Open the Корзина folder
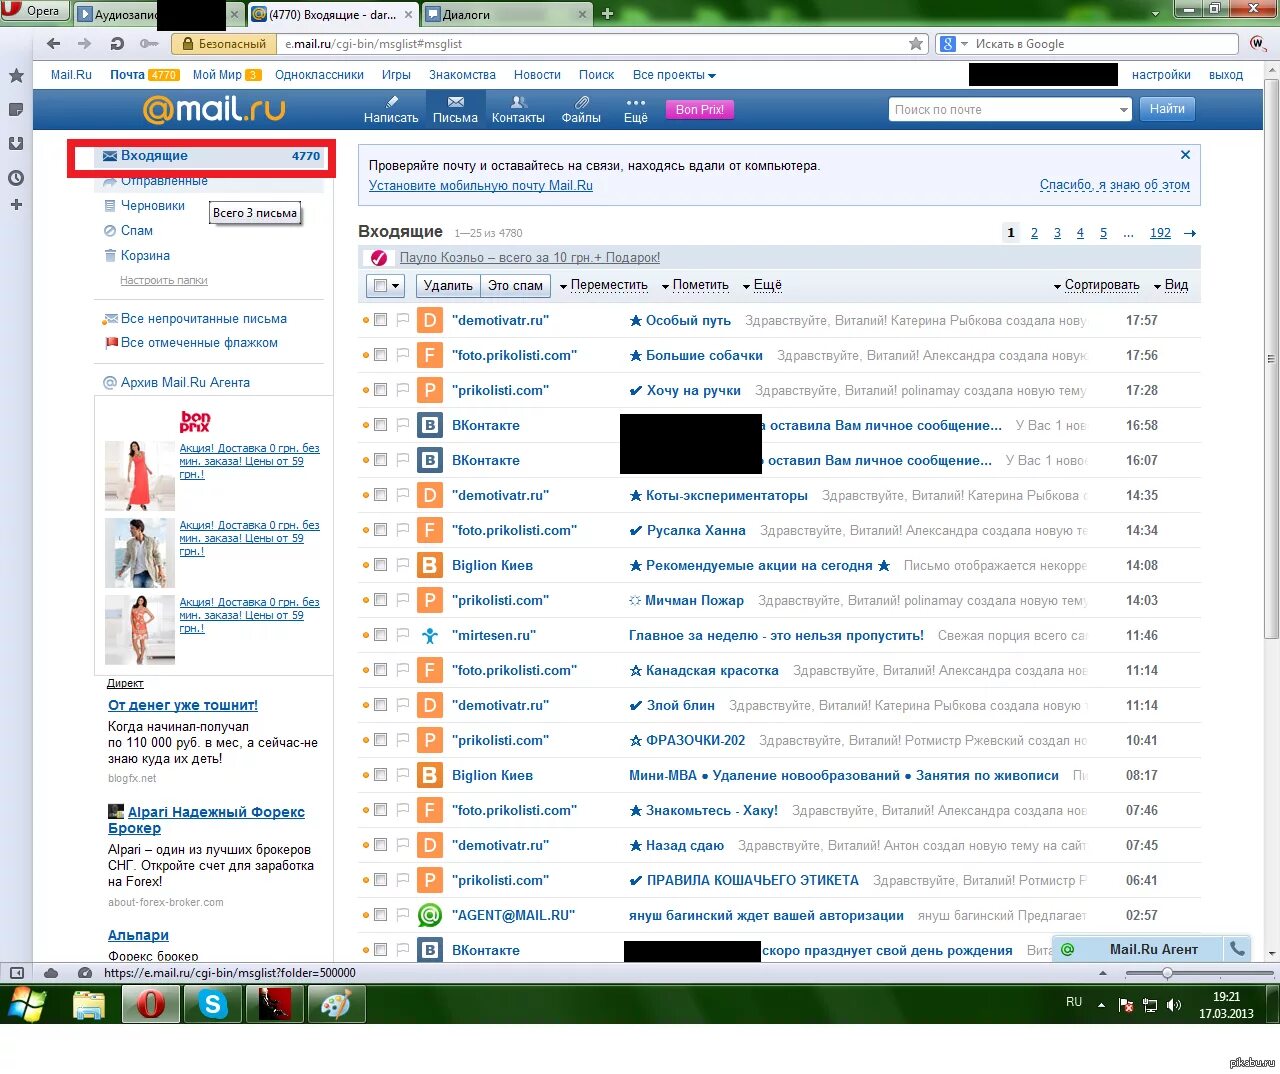Screen dimensions: 1280x1074 click(x=145, y=255)
